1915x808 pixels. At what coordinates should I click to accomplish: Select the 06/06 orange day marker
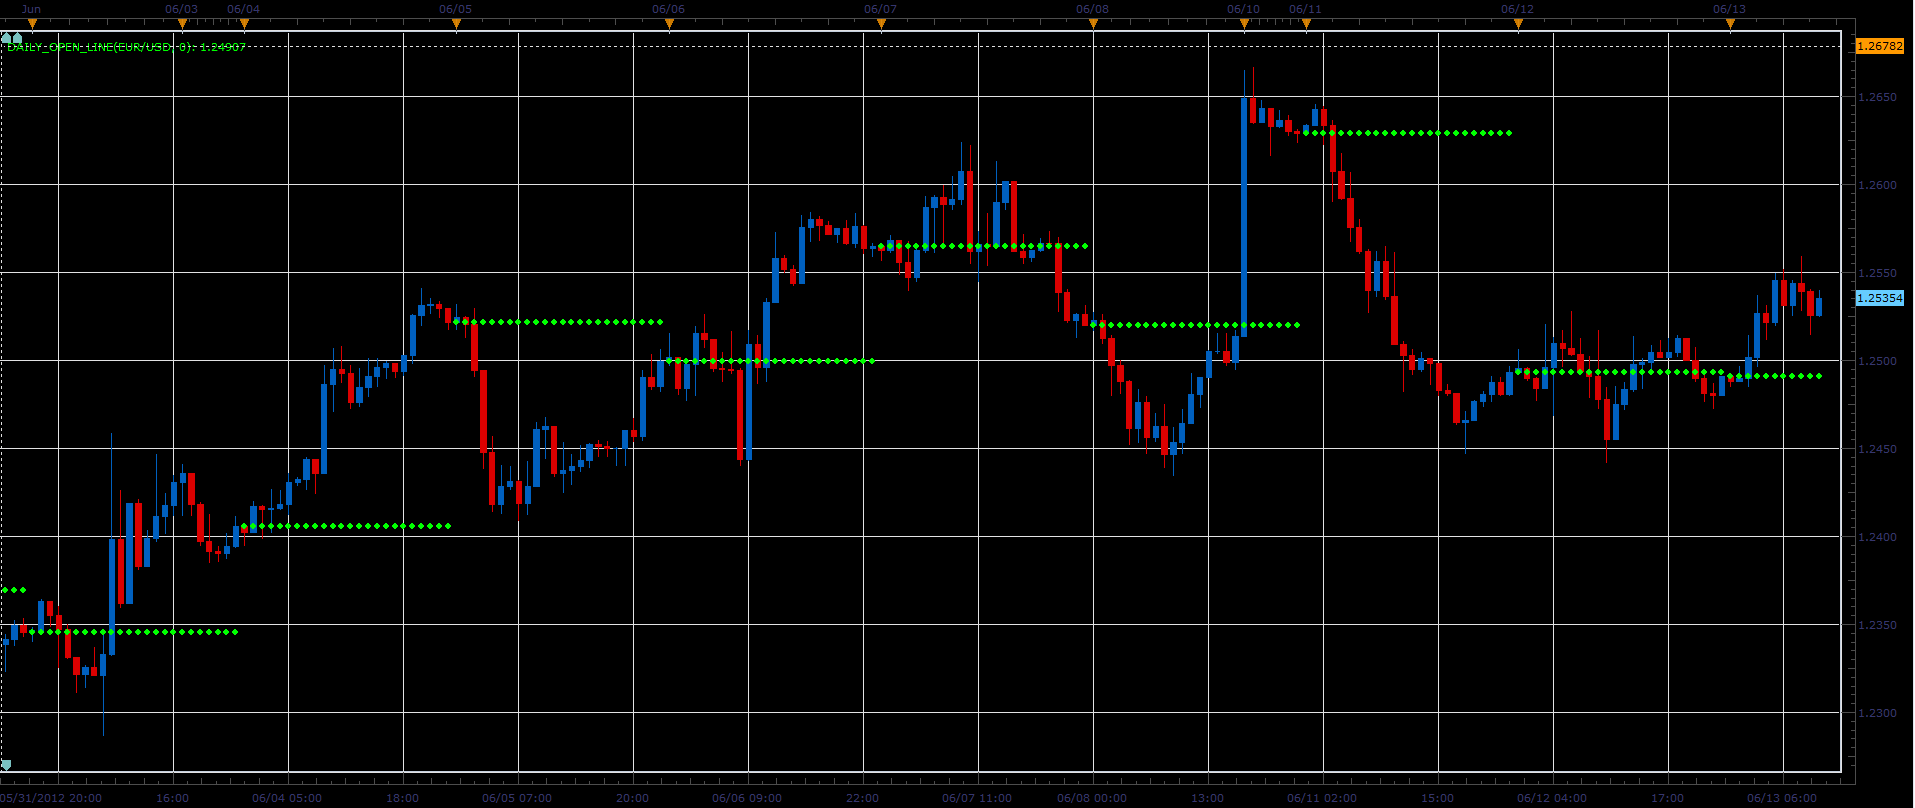tap(669, 24)
